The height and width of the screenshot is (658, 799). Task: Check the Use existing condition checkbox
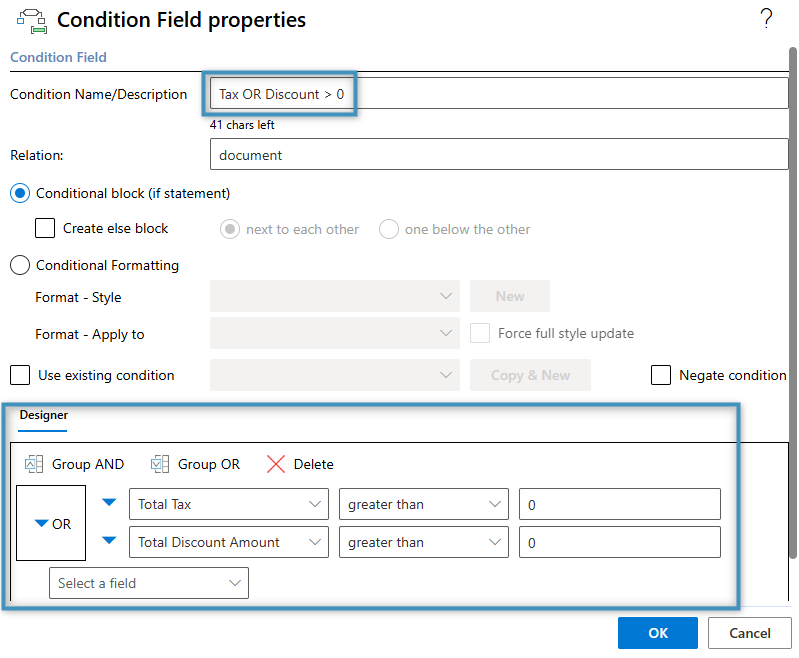(x=20, y=375)
